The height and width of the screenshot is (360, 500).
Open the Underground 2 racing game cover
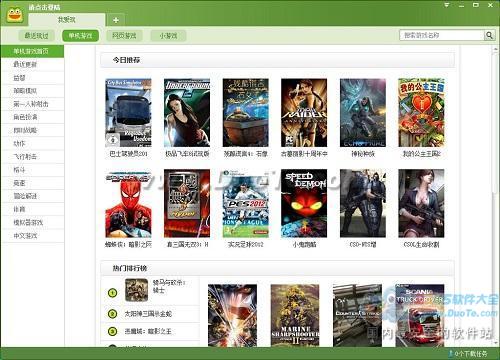pos(187,113)
